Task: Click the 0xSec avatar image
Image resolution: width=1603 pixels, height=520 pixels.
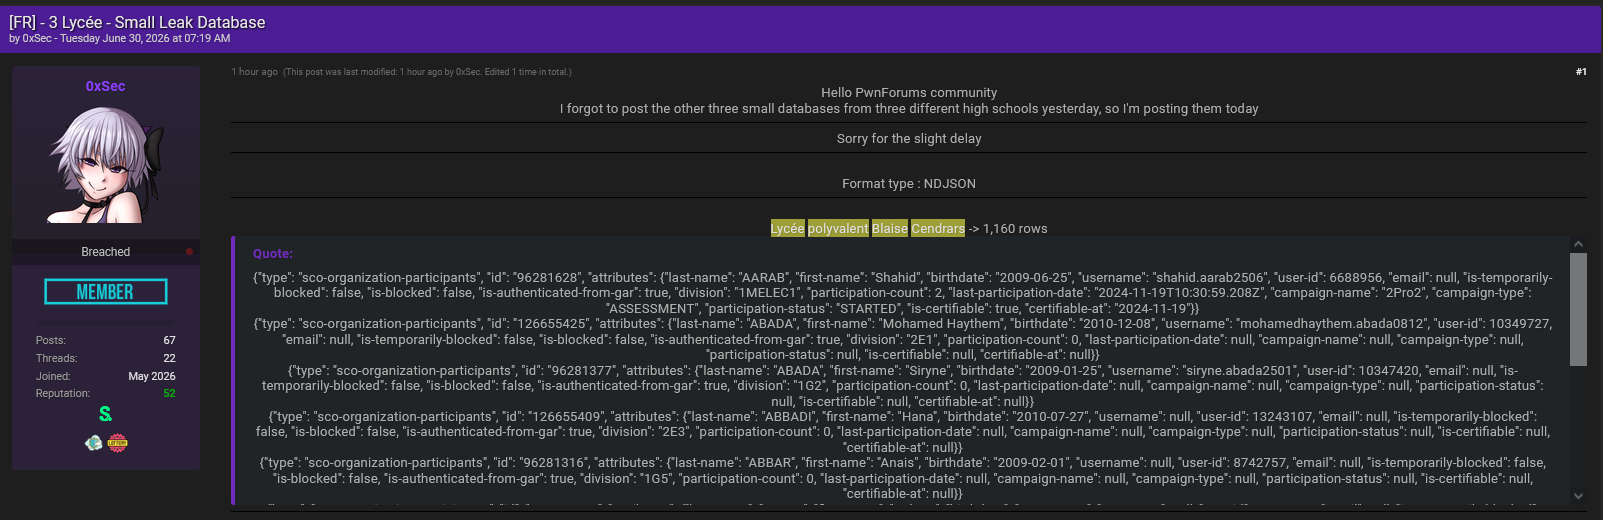Action: pyautogui.click(x=106, y=165)
